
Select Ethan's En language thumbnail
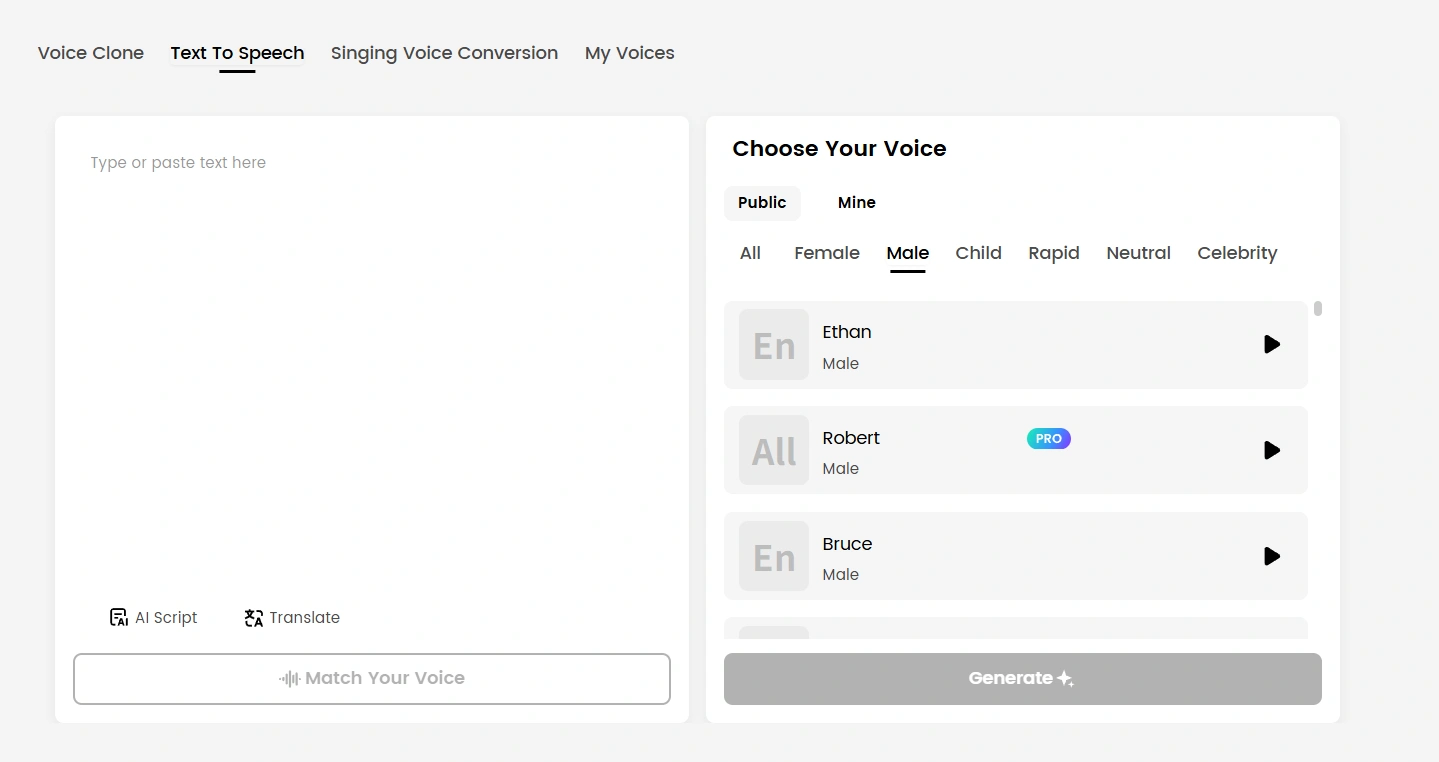774,345
